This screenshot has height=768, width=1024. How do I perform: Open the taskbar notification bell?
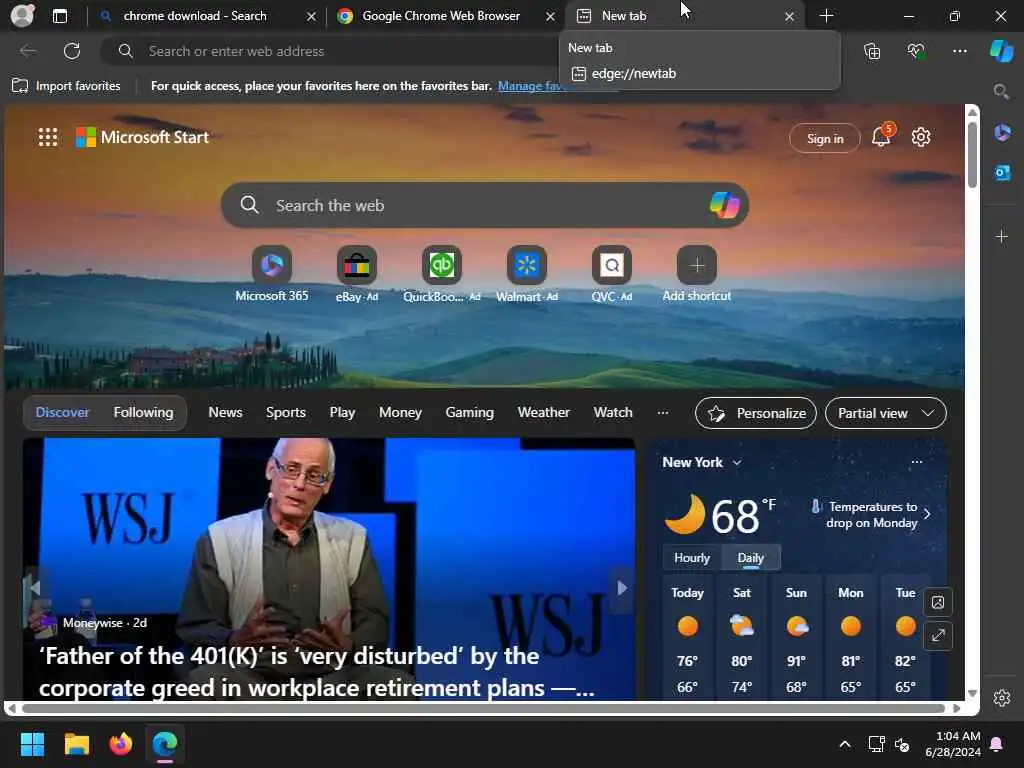[x=997, y=744]
